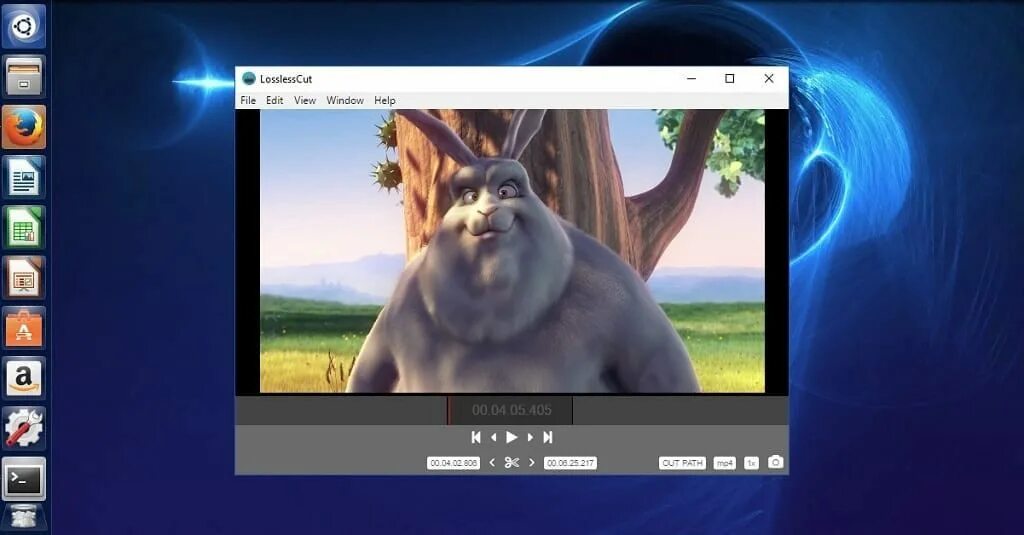Click the selected cut segment on the timeline
Image resolution: width=1024 pixels, height=535 pixels.
[511, 410]
